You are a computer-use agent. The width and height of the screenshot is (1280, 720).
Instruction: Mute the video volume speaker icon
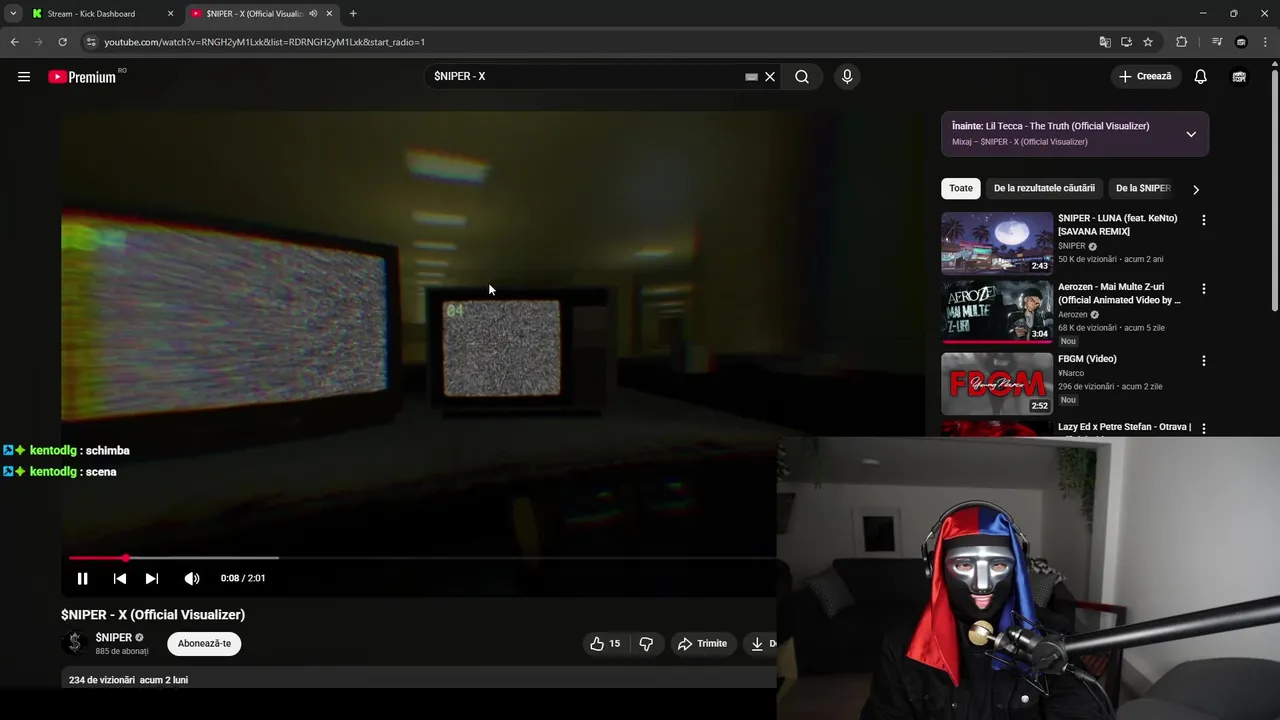pyautogui.click(x=192, y=578)
